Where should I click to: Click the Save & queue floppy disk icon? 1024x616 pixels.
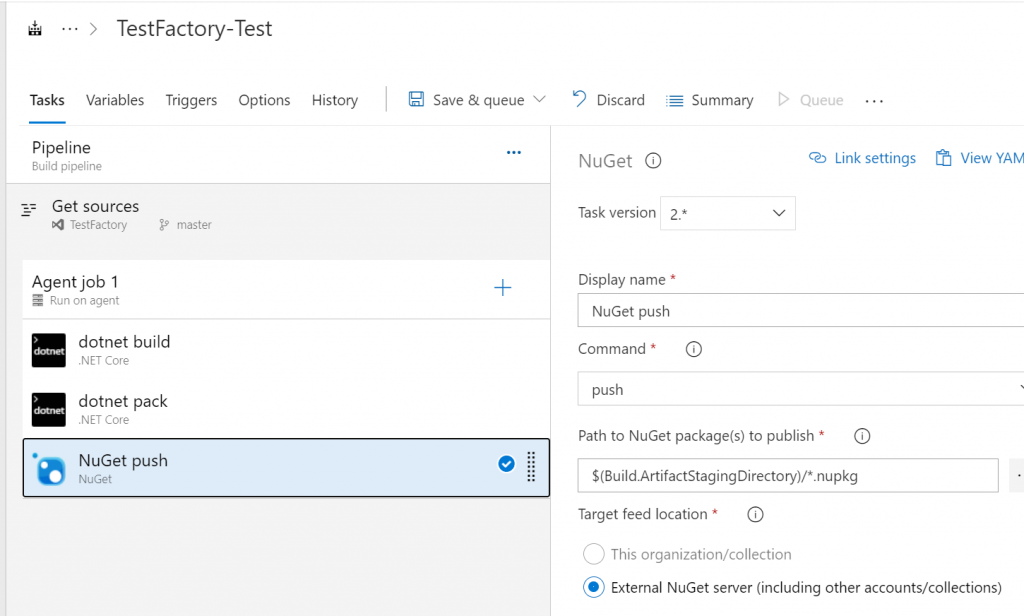click(x=416, y=99)
